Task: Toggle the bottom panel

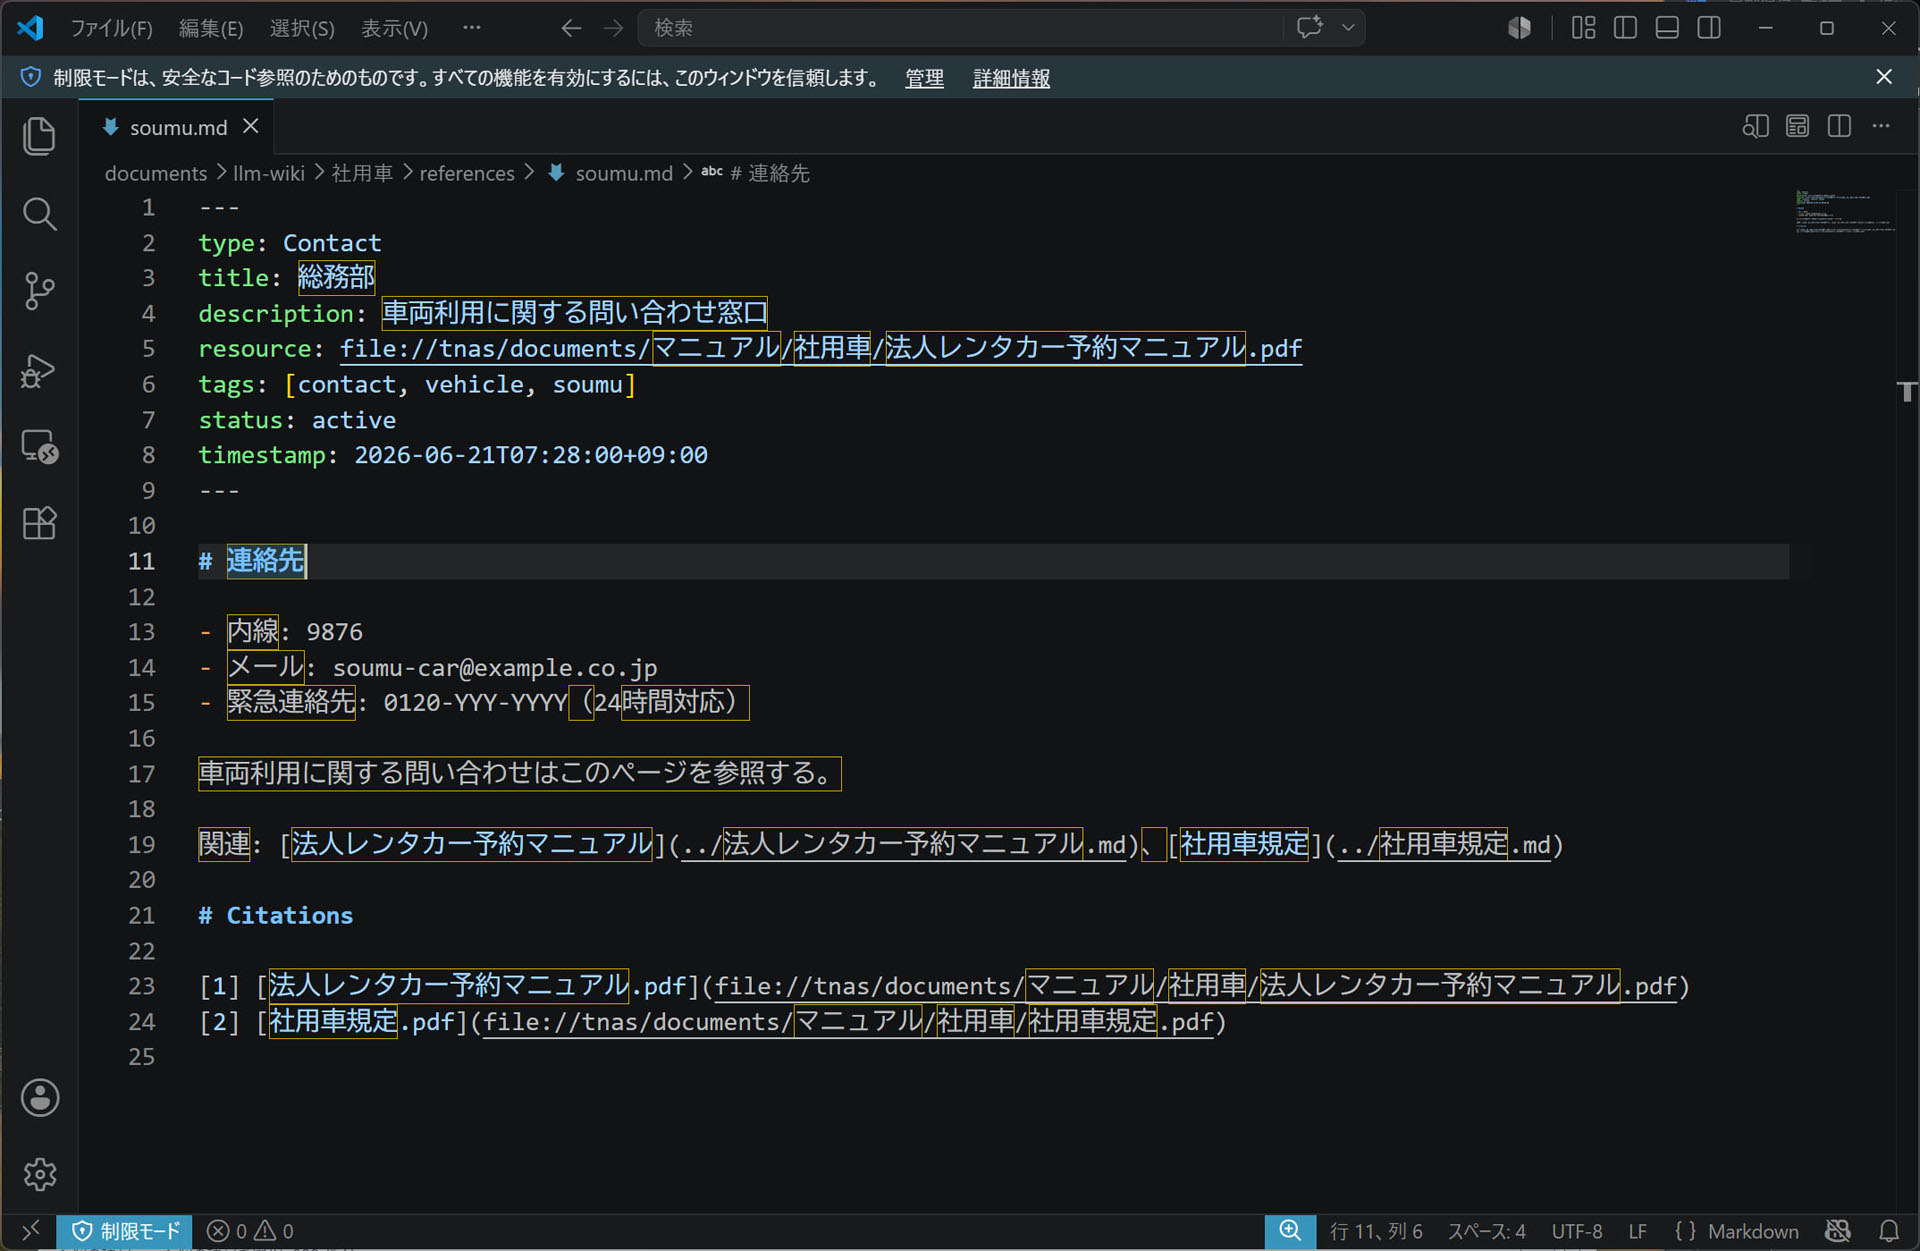Action: coord(1667,28)
